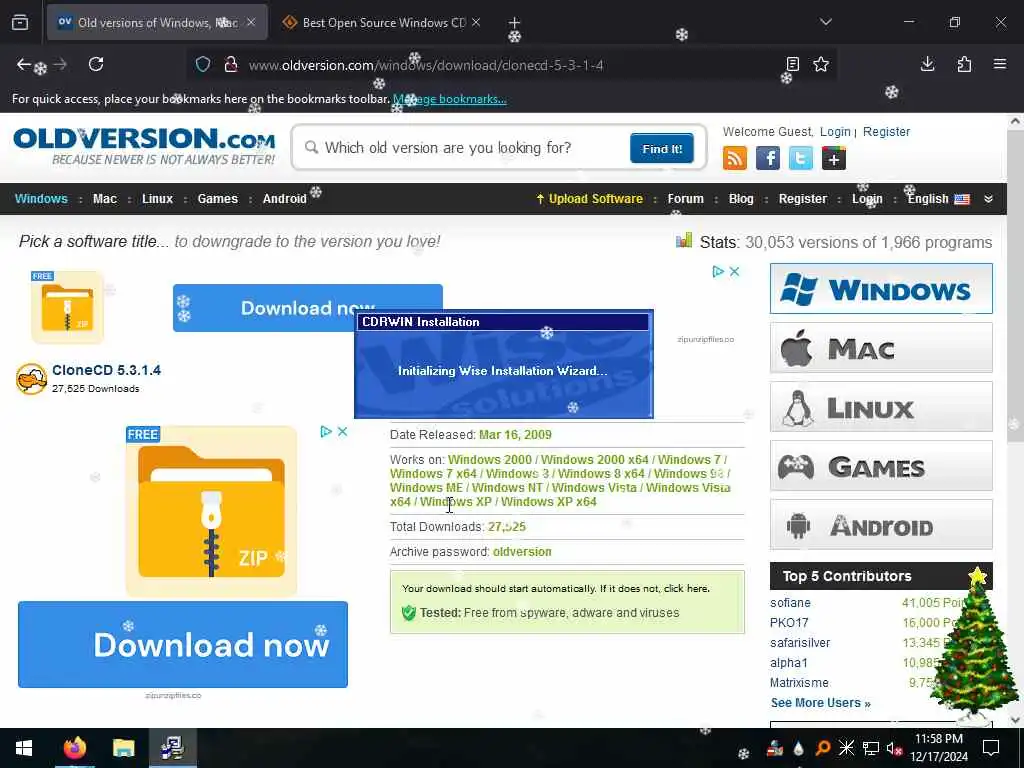This screenshot has width=1024, height=768.
Task: Click the large Download now ad button
Action: (x=183, y=644)
